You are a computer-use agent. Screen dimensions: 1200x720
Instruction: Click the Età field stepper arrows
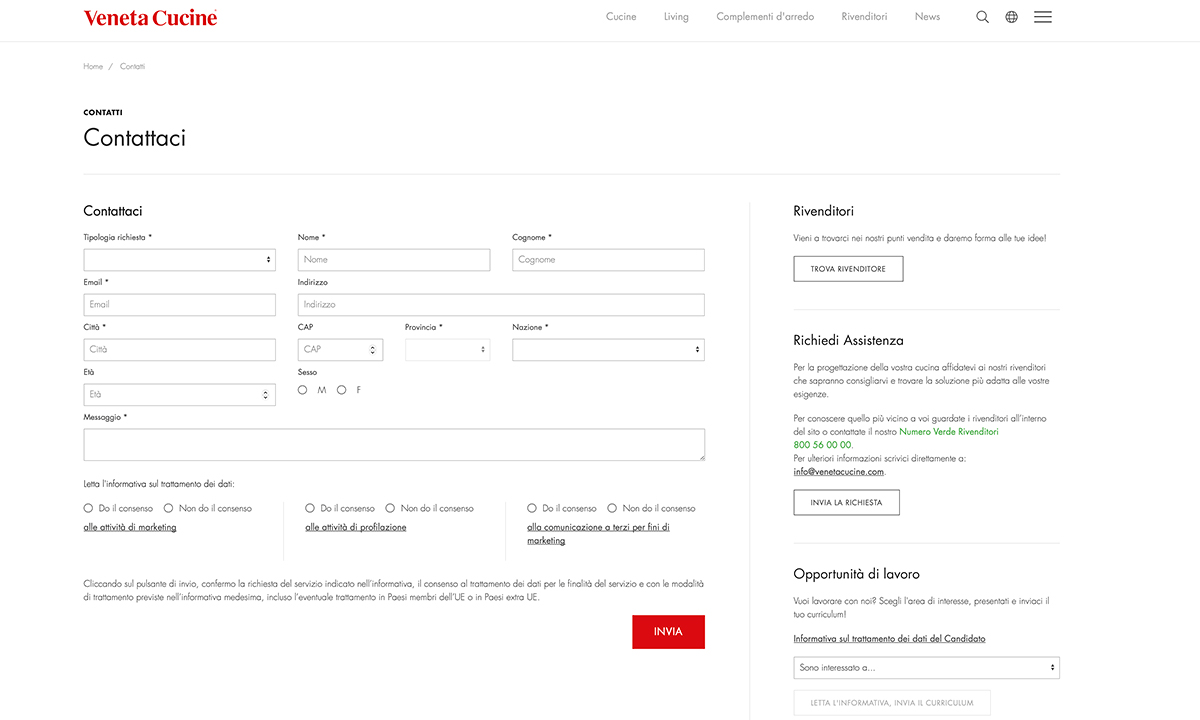266,395
